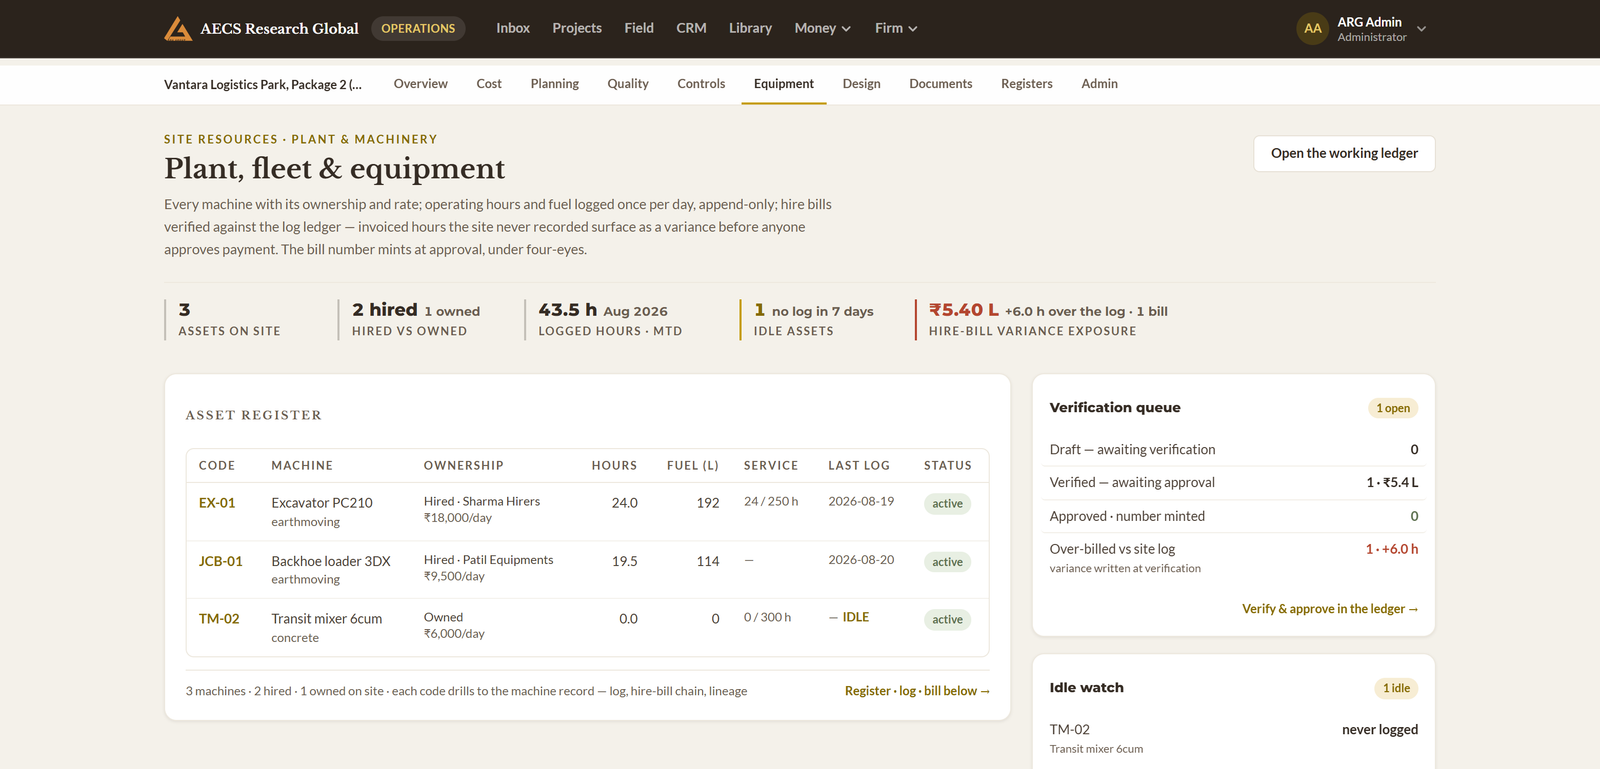Click the HOURS column header

point(614,466)
